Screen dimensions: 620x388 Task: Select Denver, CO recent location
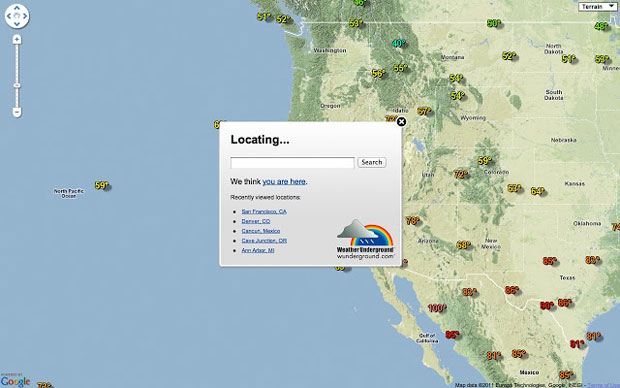256,221
